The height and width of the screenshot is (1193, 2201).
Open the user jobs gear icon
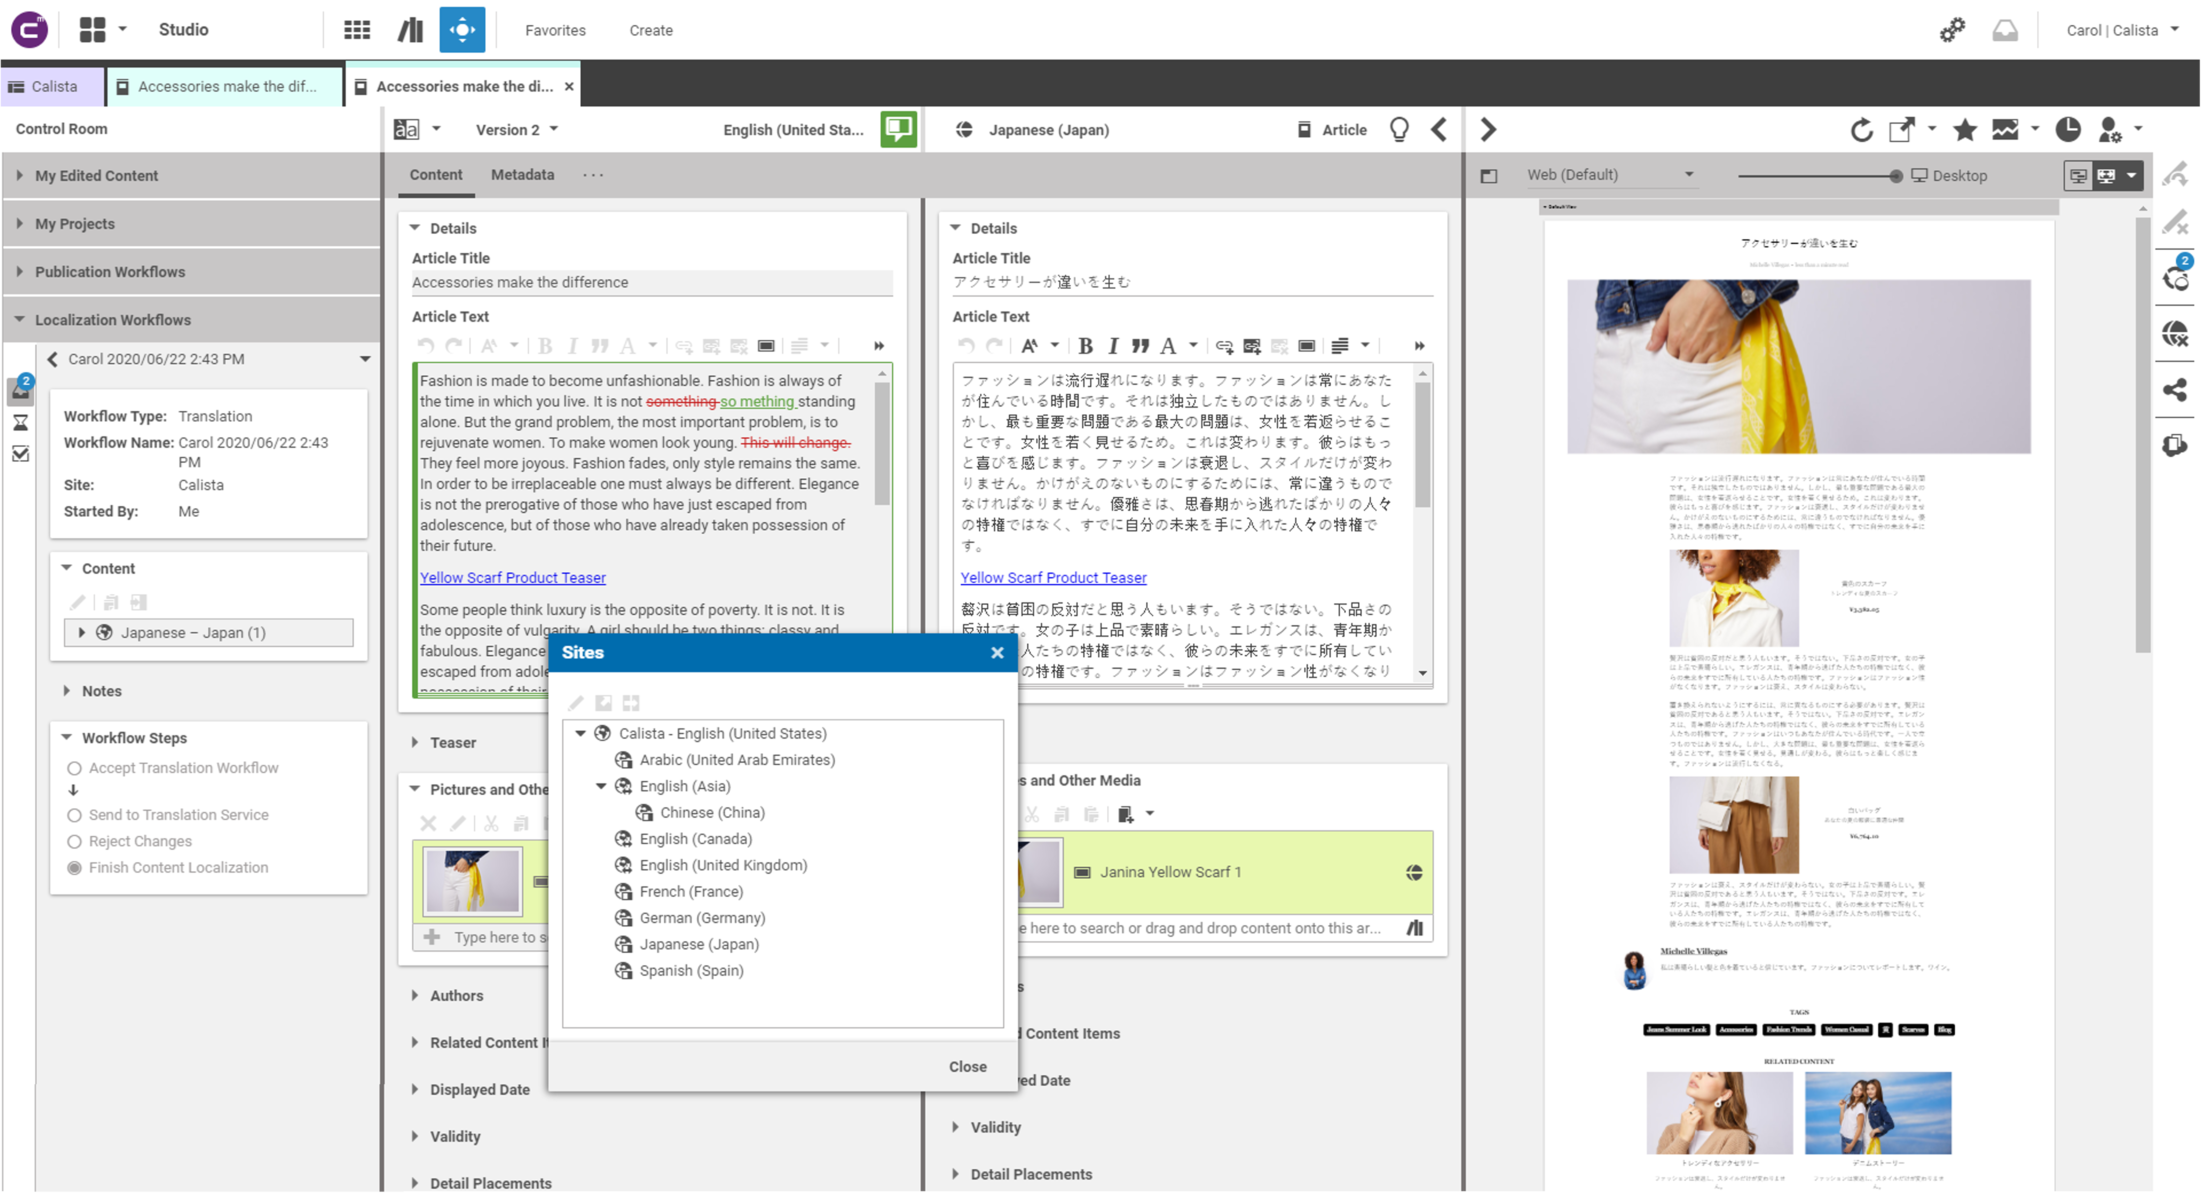pos(1952,30)
